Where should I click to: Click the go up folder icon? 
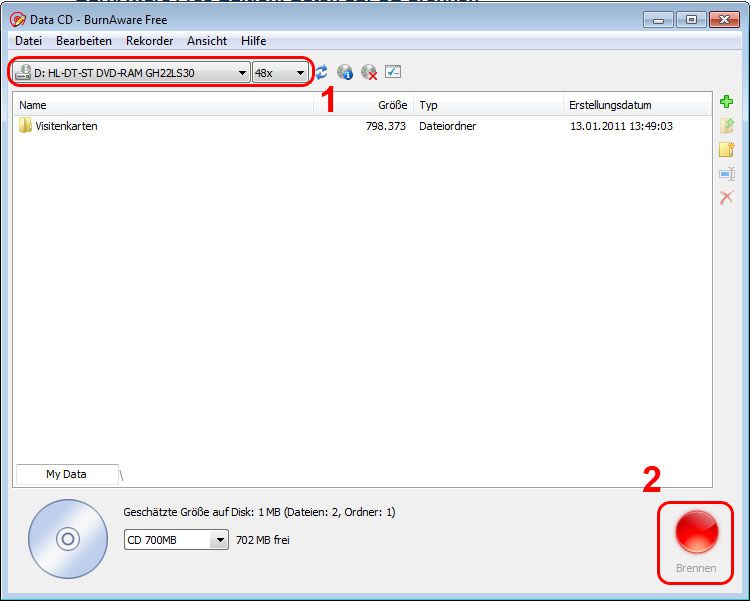point(727,126)
